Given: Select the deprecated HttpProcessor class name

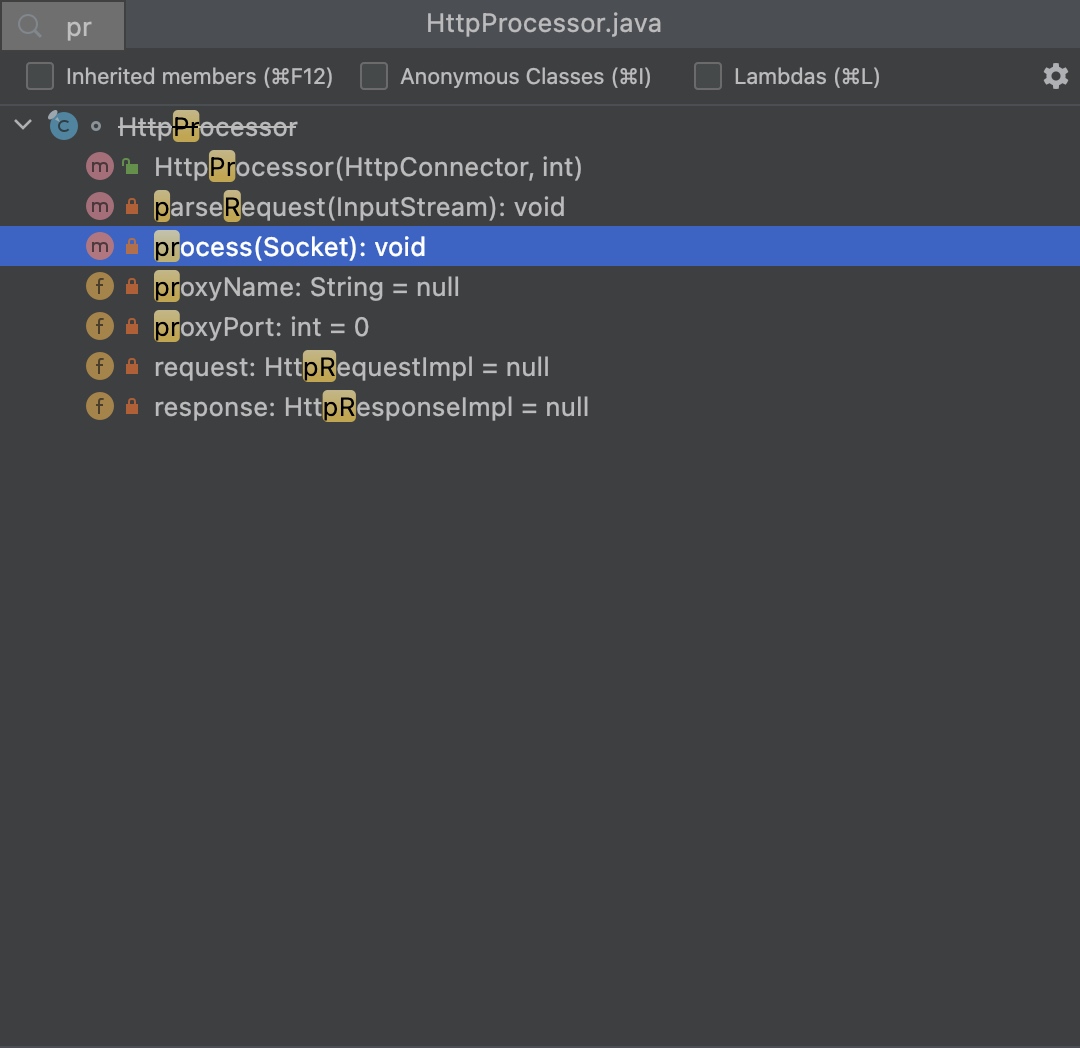Looking at the screenshot, I should (207, 127).
